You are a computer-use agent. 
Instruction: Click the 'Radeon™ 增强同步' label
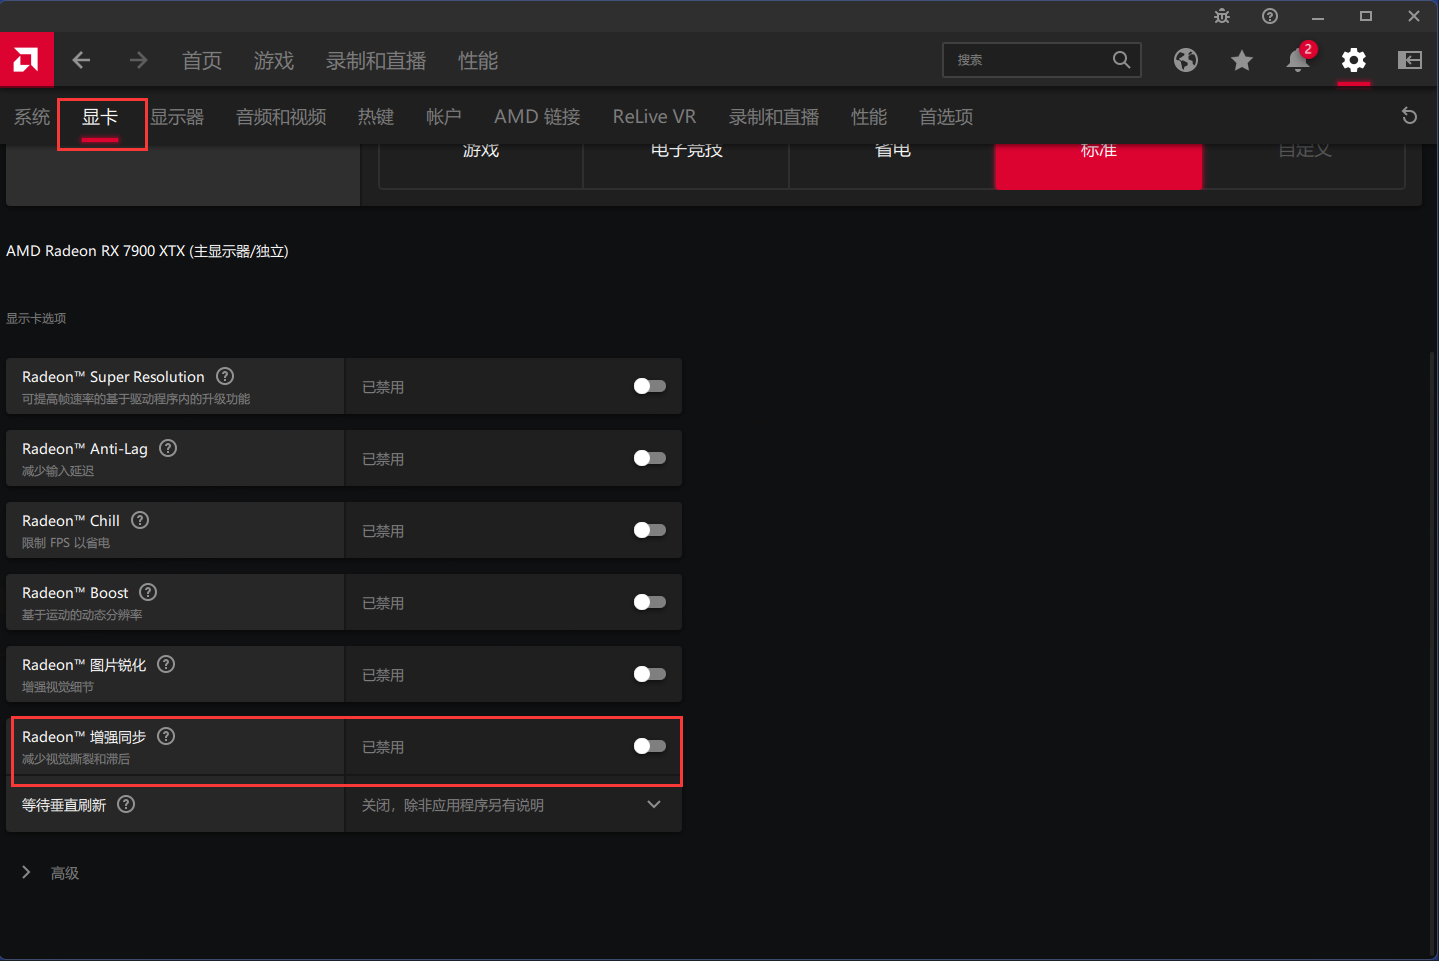coord(84,737)
